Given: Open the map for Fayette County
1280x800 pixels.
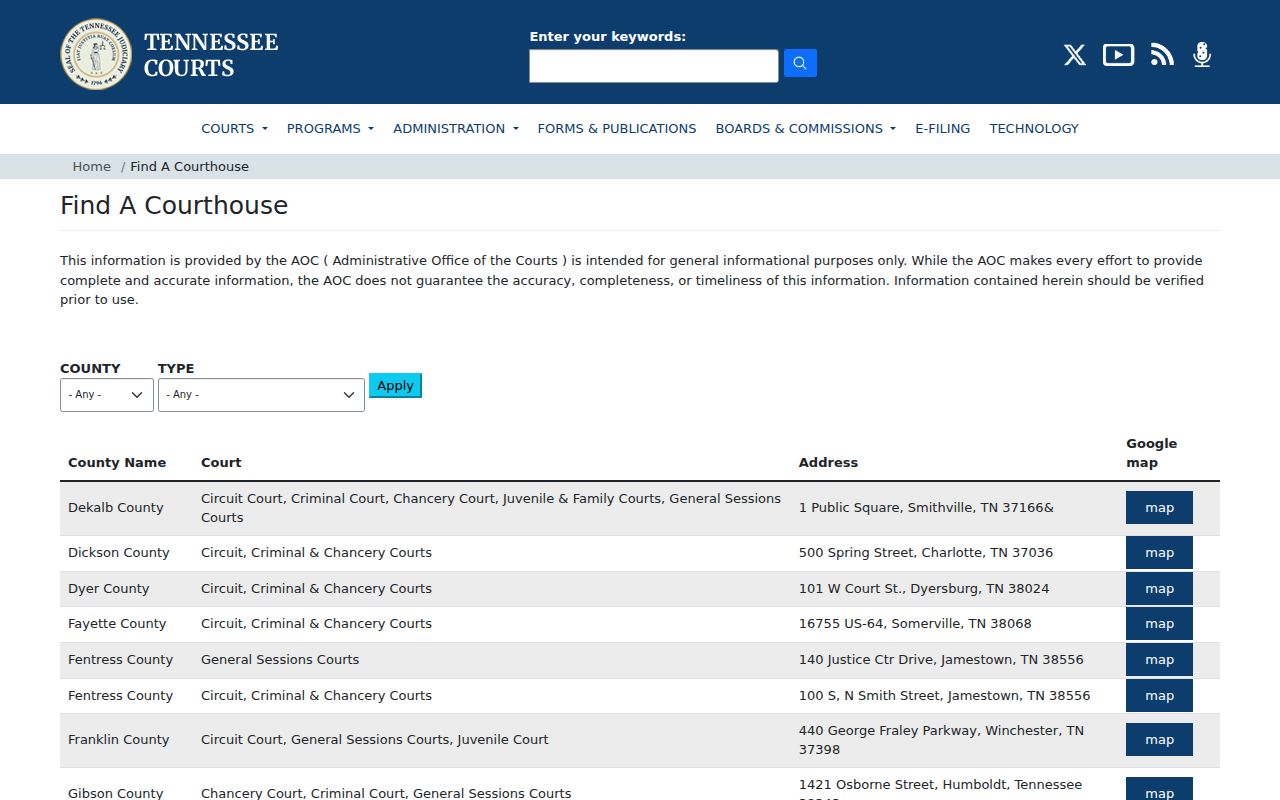Looking at the screenshot, I should point(1159,623).
